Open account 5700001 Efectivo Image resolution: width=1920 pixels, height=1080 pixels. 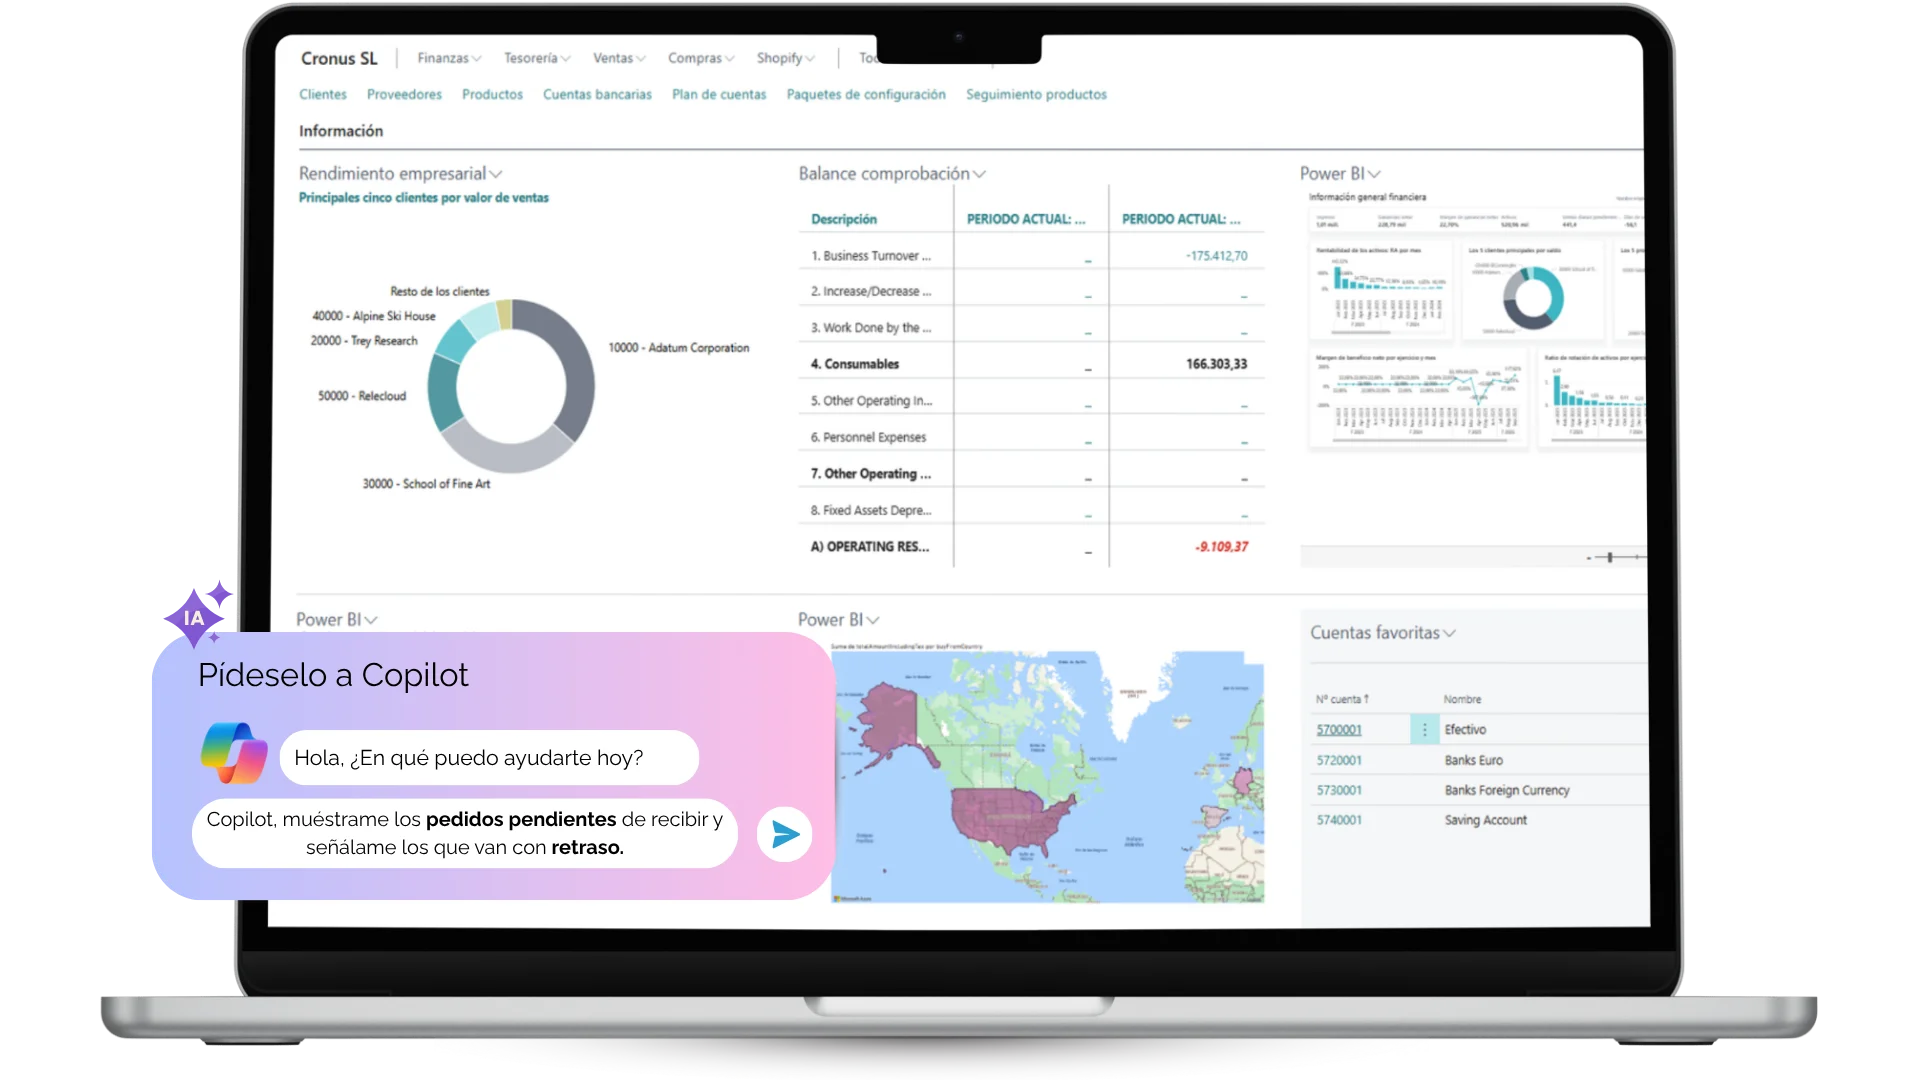point(1338,729)
